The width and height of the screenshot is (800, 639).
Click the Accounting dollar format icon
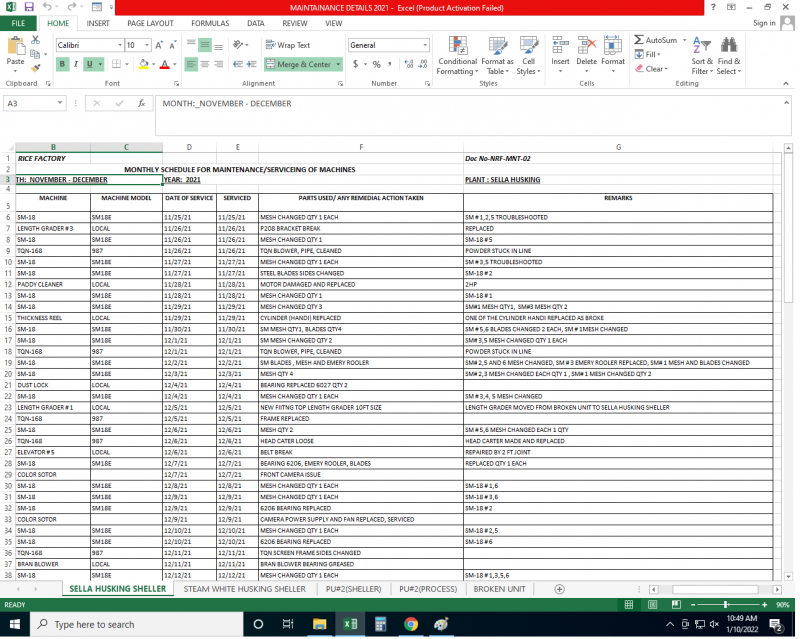pos(356,64)
